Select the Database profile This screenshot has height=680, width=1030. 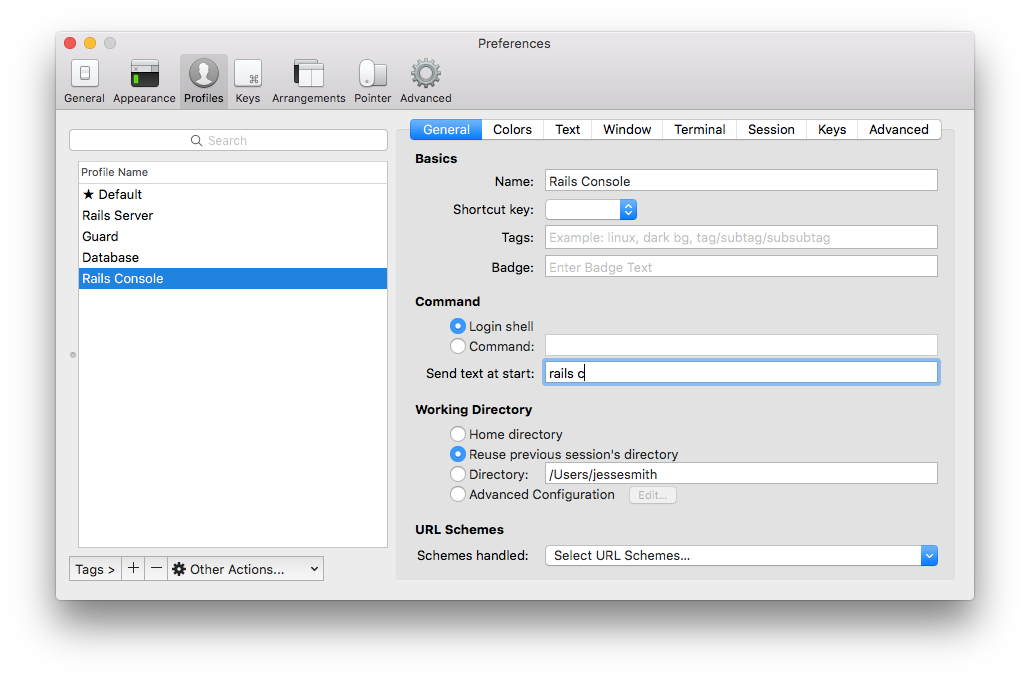tap(233, 258)
